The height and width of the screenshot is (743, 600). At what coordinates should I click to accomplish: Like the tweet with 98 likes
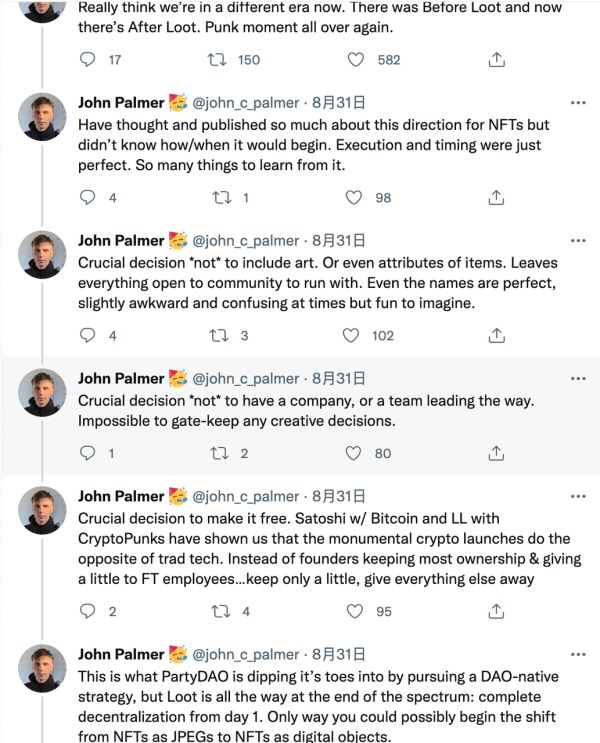point(354,198)
